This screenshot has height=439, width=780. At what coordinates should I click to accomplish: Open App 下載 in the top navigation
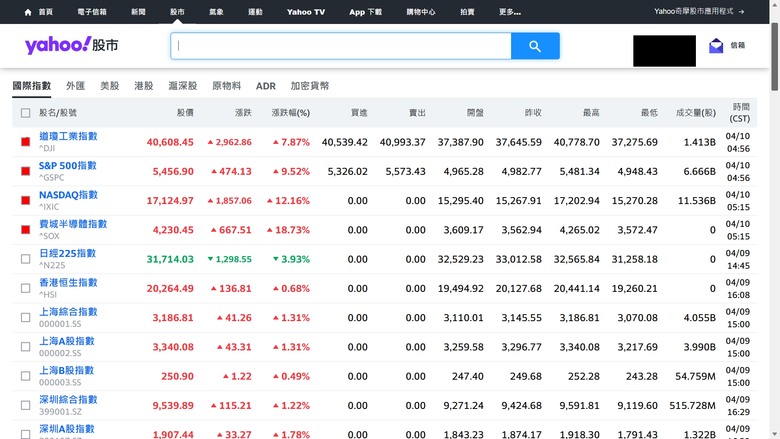365,12
